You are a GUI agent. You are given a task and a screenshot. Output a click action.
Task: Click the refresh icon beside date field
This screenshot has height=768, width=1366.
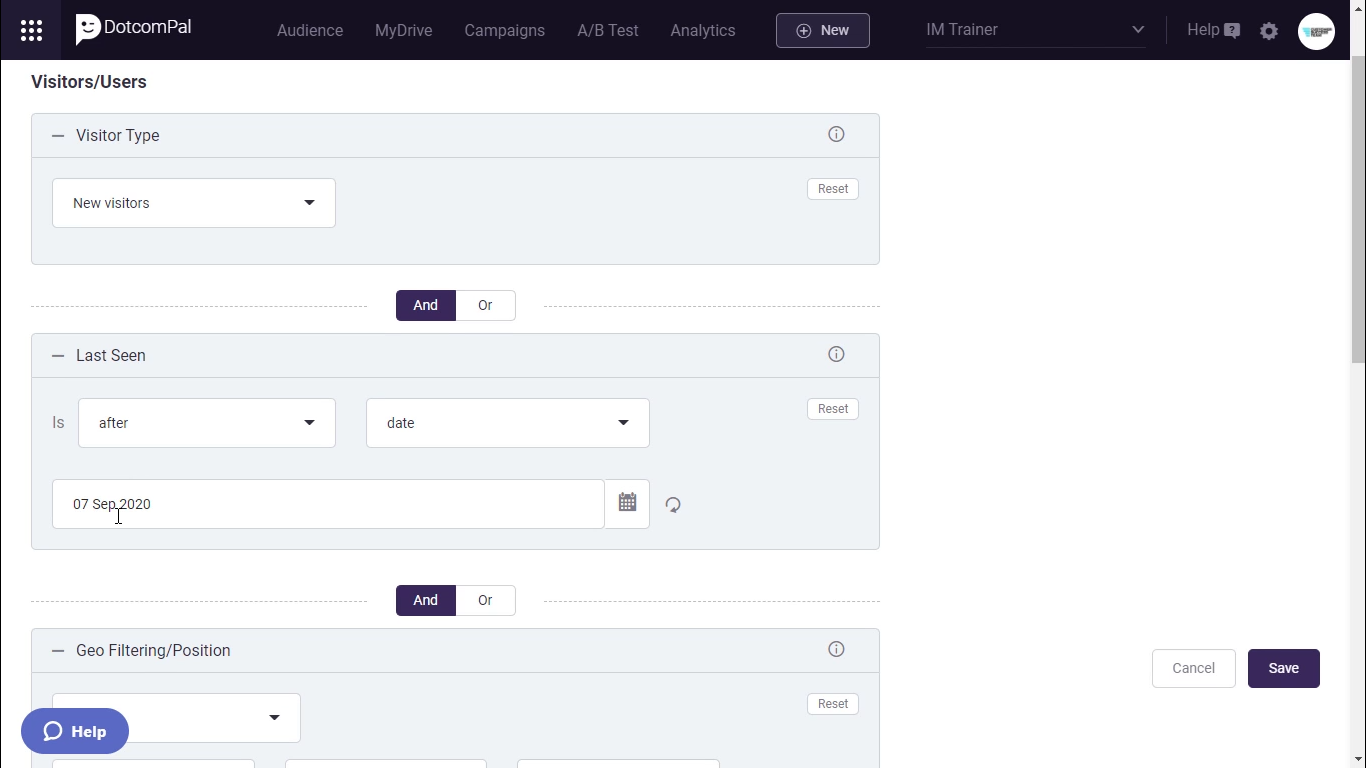tap(673, 505)
